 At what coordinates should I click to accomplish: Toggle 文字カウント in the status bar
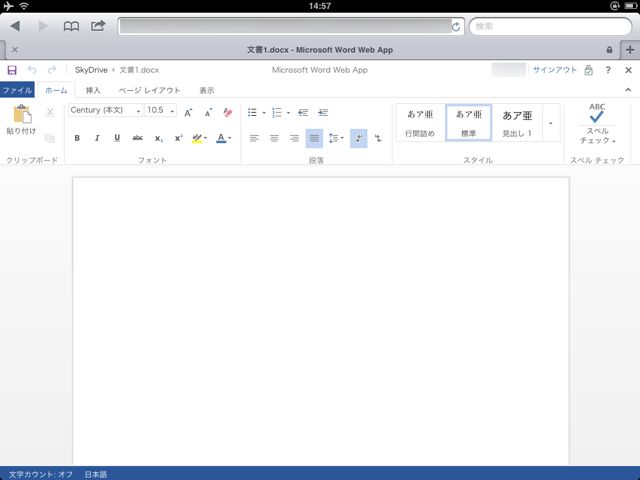coord(40,474)
